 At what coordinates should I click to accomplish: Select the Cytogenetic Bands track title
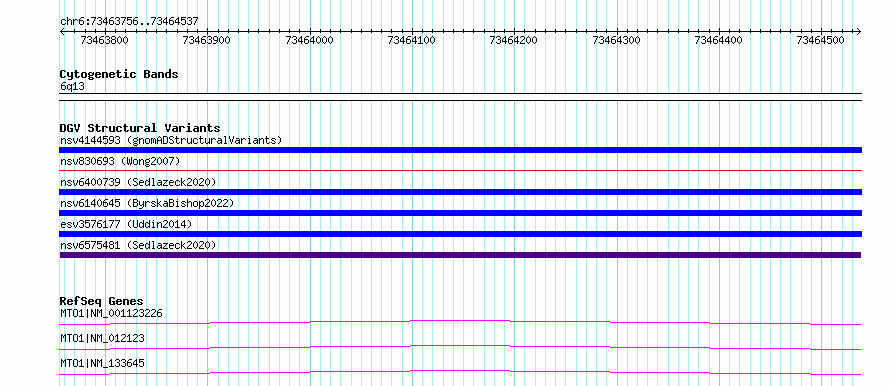click(119, 74)
